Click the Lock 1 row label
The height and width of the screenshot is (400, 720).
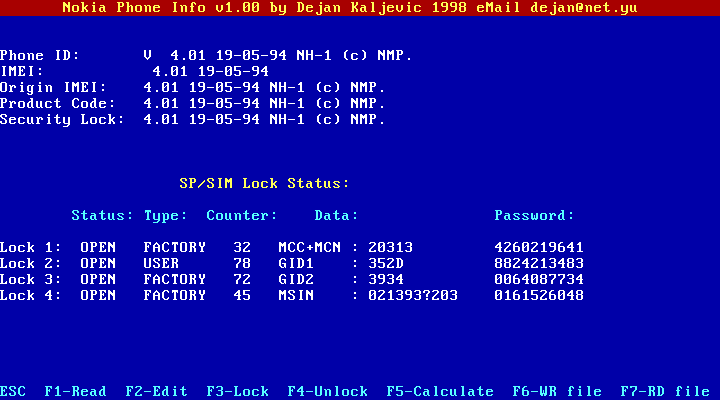(30, 247)
